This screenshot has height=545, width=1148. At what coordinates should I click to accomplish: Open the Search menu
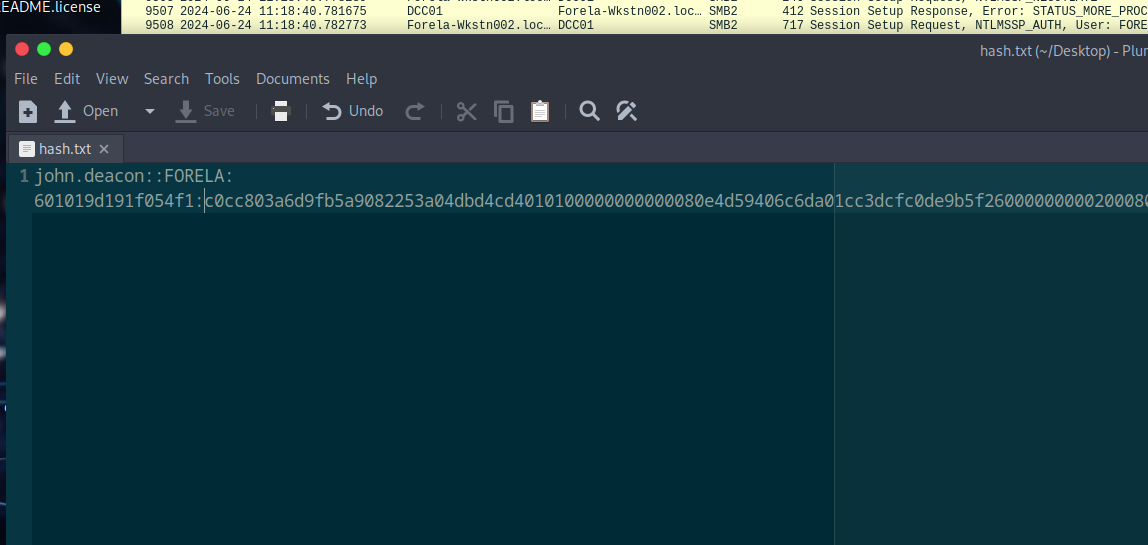[x=166, y=78]
